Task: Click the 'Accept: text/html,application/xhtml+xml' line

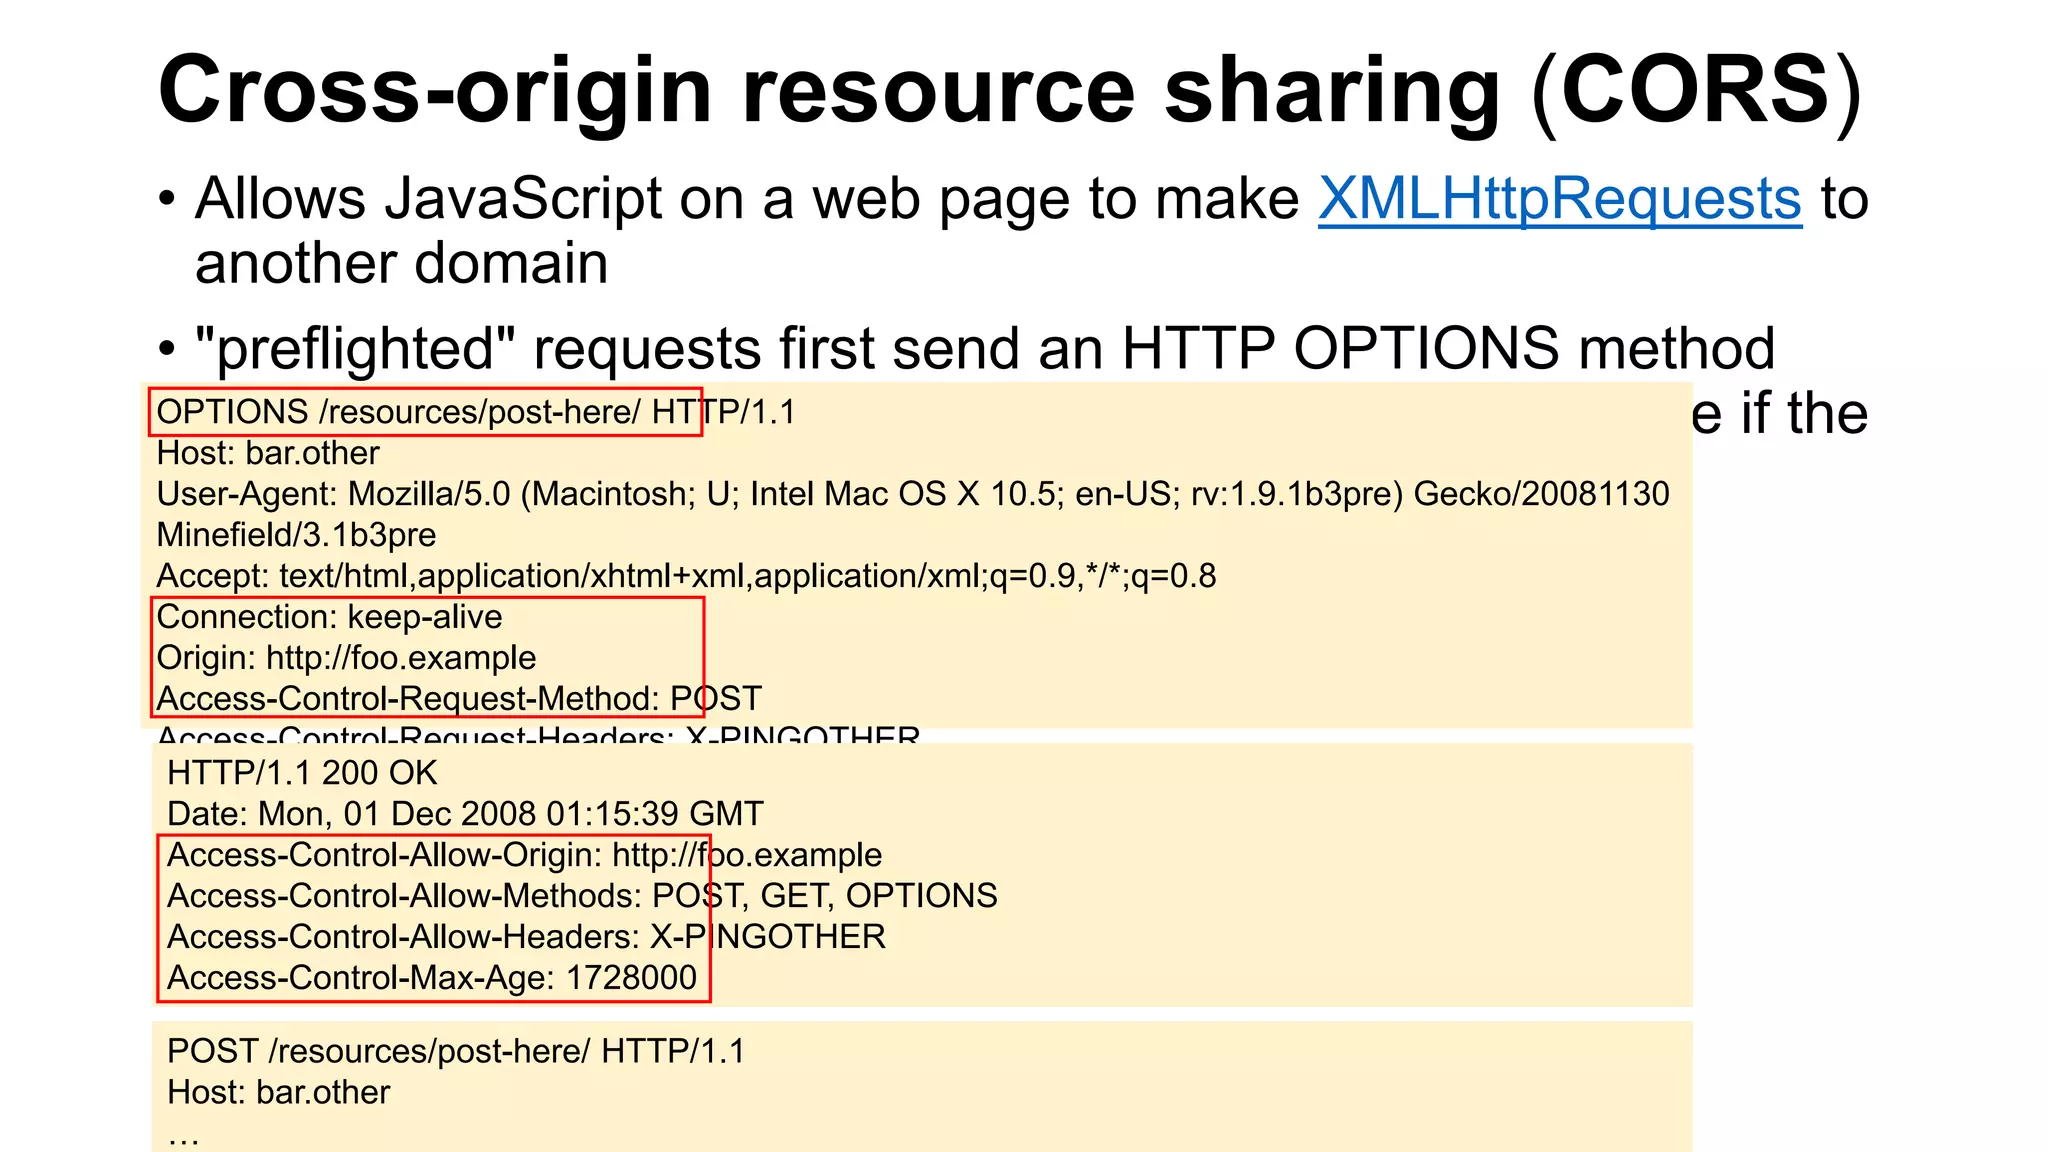Action: (687, 576)
